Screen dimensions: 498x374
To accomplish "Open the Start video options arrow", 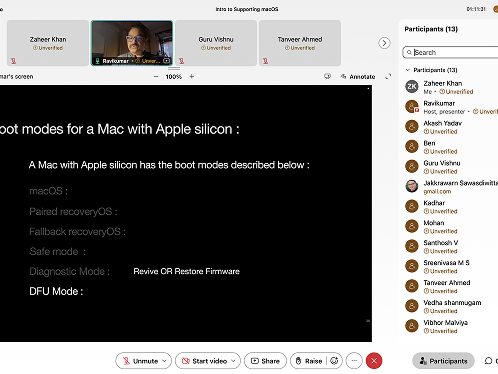I will 233,361.
